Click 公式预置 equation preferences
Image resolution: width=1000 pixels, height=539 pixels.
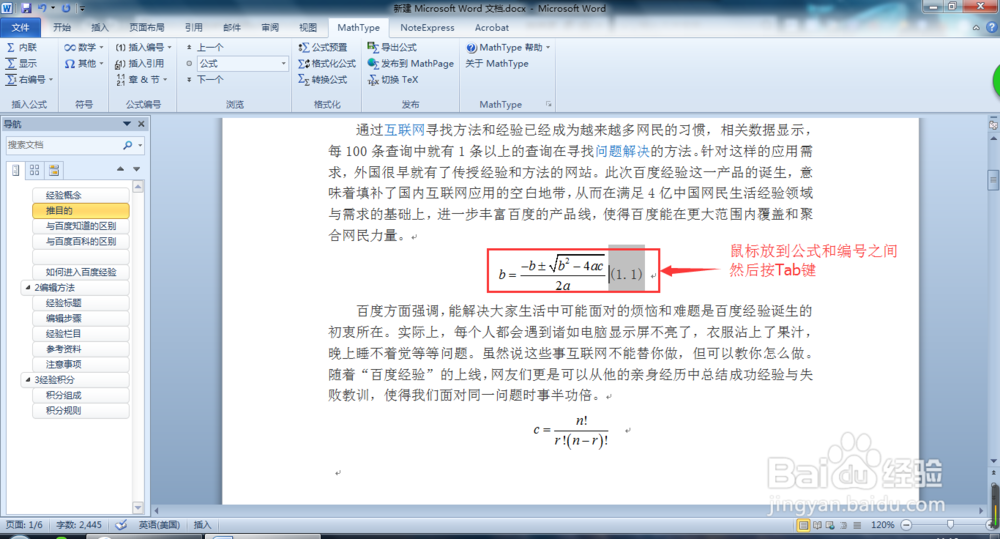(323, 47)
